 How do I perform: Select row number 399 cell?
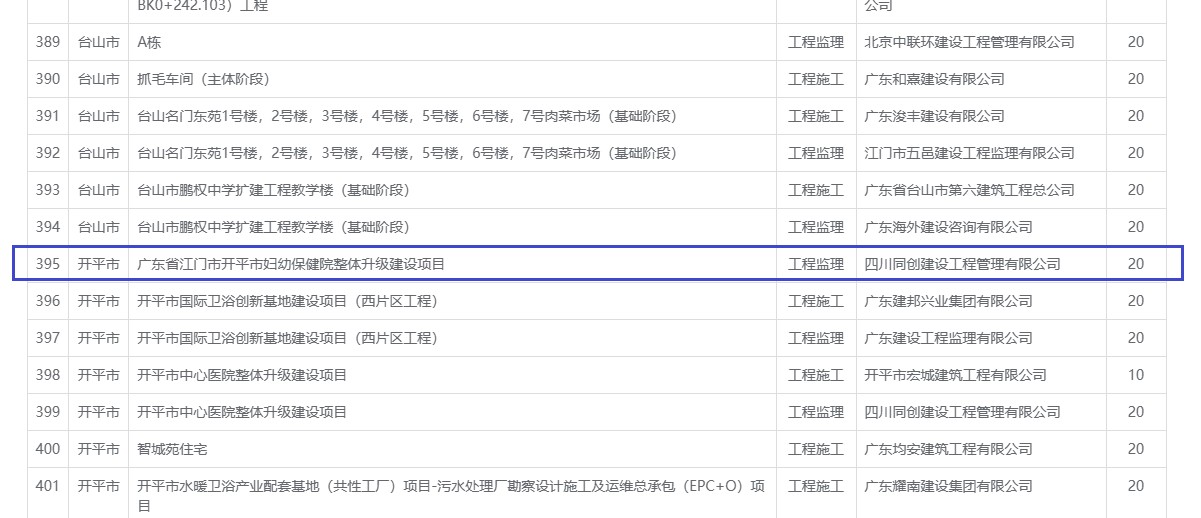click(x=48, y=412)
